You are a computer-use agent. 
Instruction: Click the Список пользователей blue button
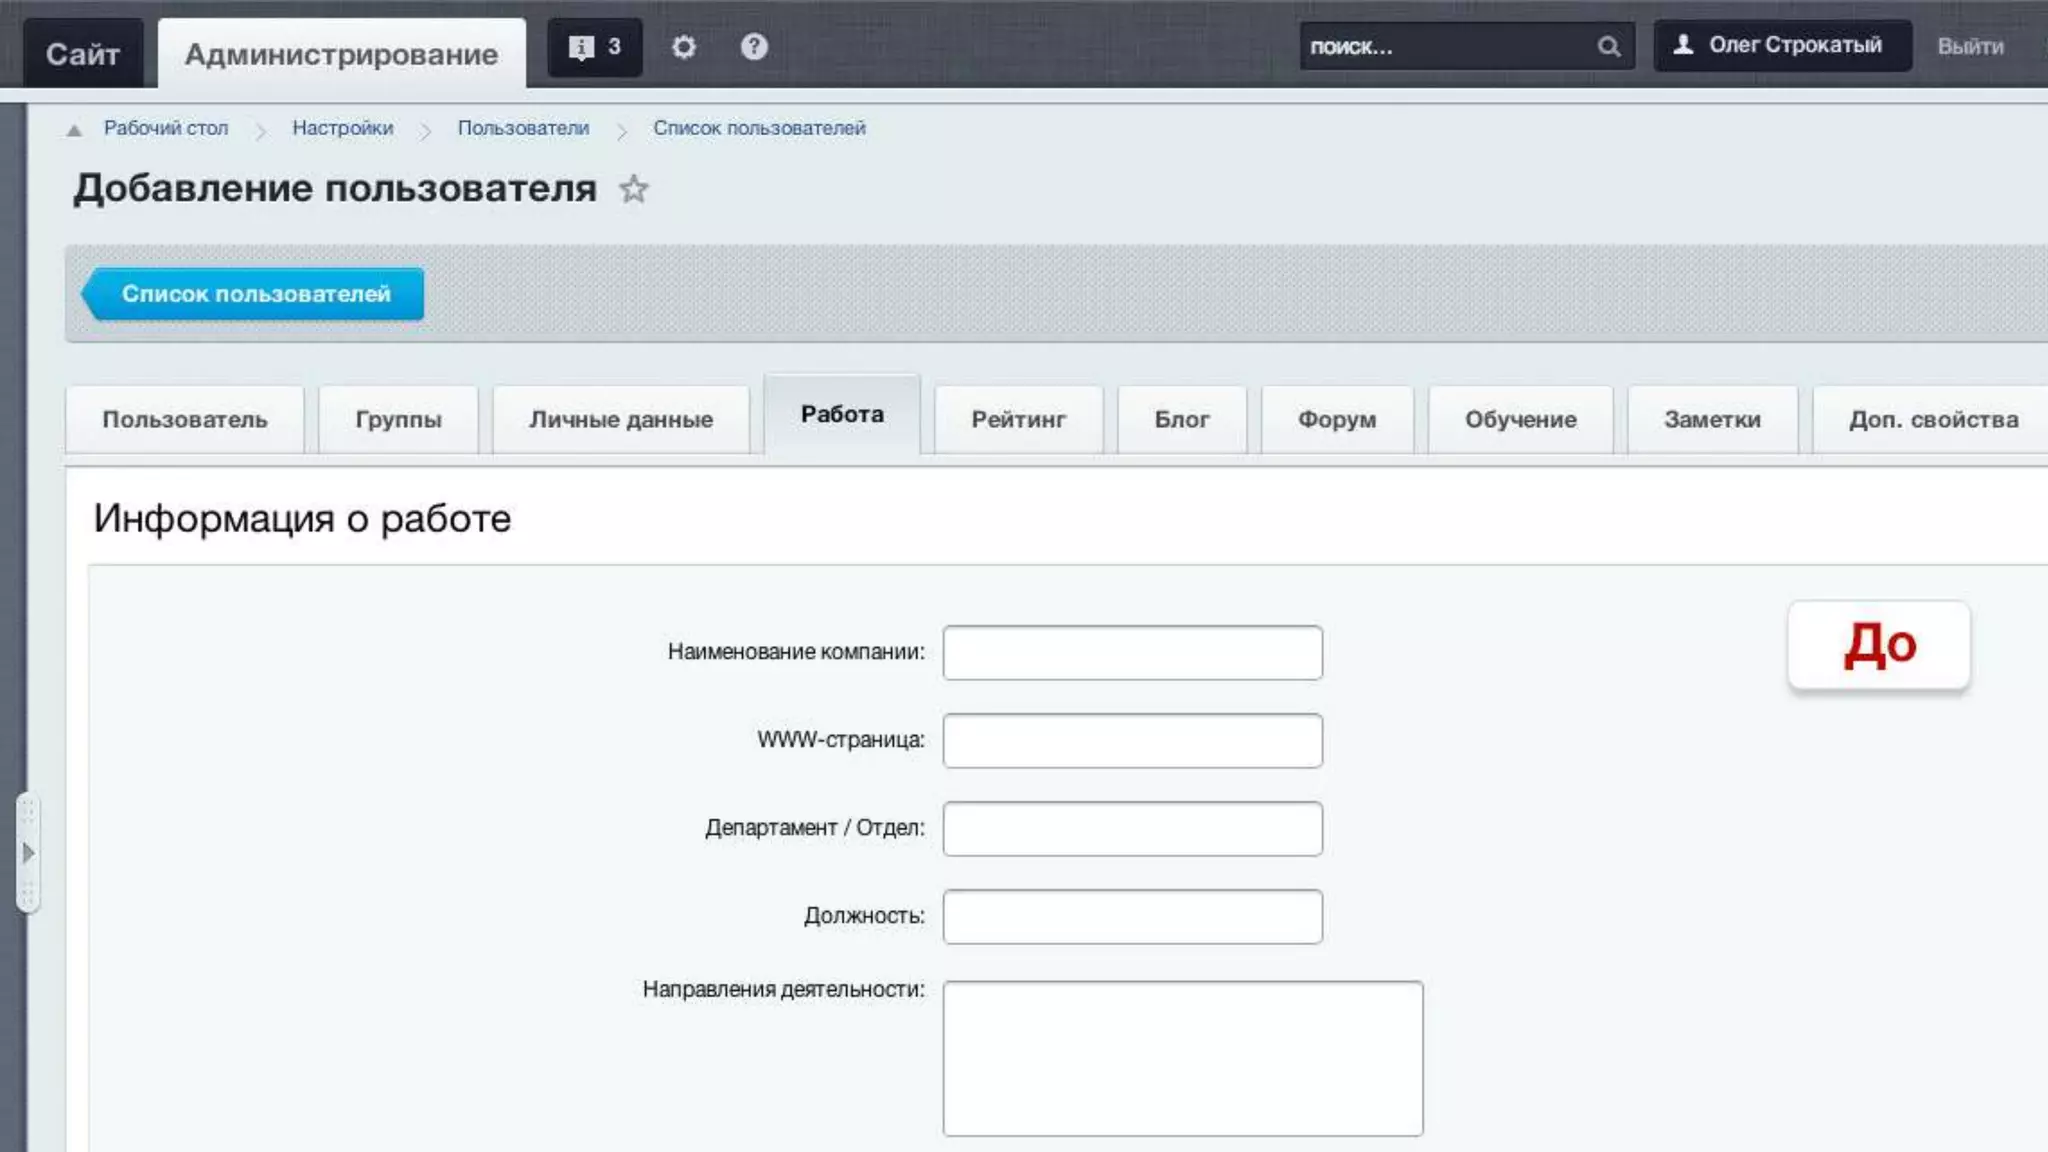tap(255, 294)
